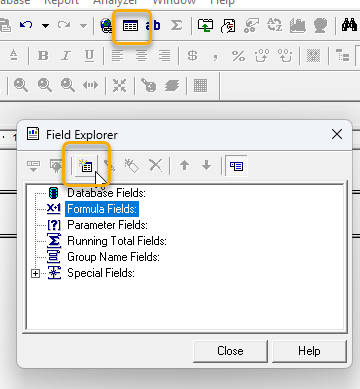Click the four-arrows X icon

point(119,86)
